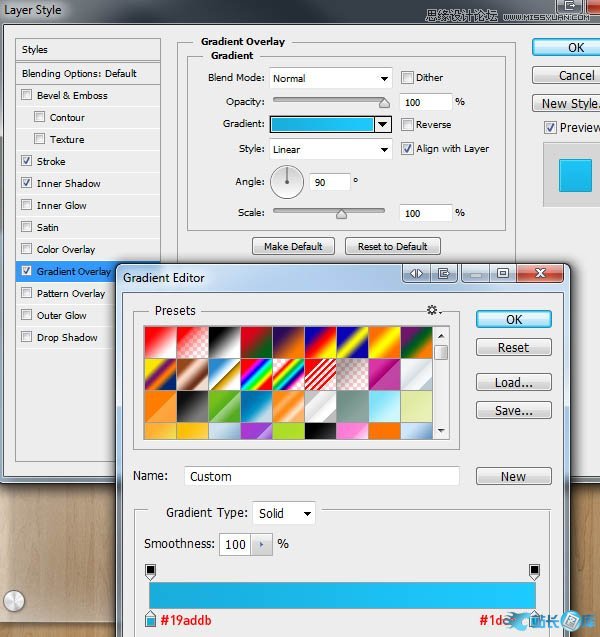Uncheck the Inner Shadow style

pos(26,184)
